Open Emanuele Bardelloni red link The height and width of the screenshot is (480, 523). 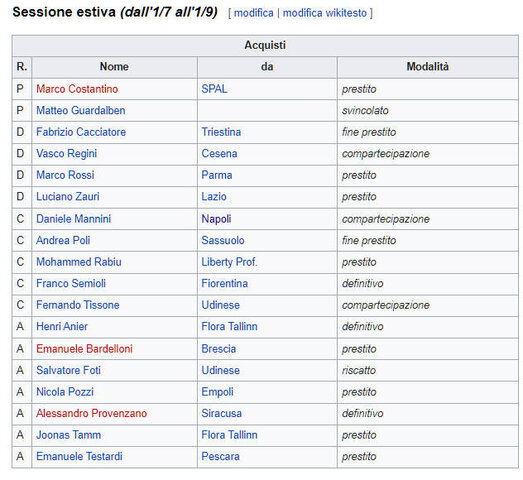coord(84,349)
